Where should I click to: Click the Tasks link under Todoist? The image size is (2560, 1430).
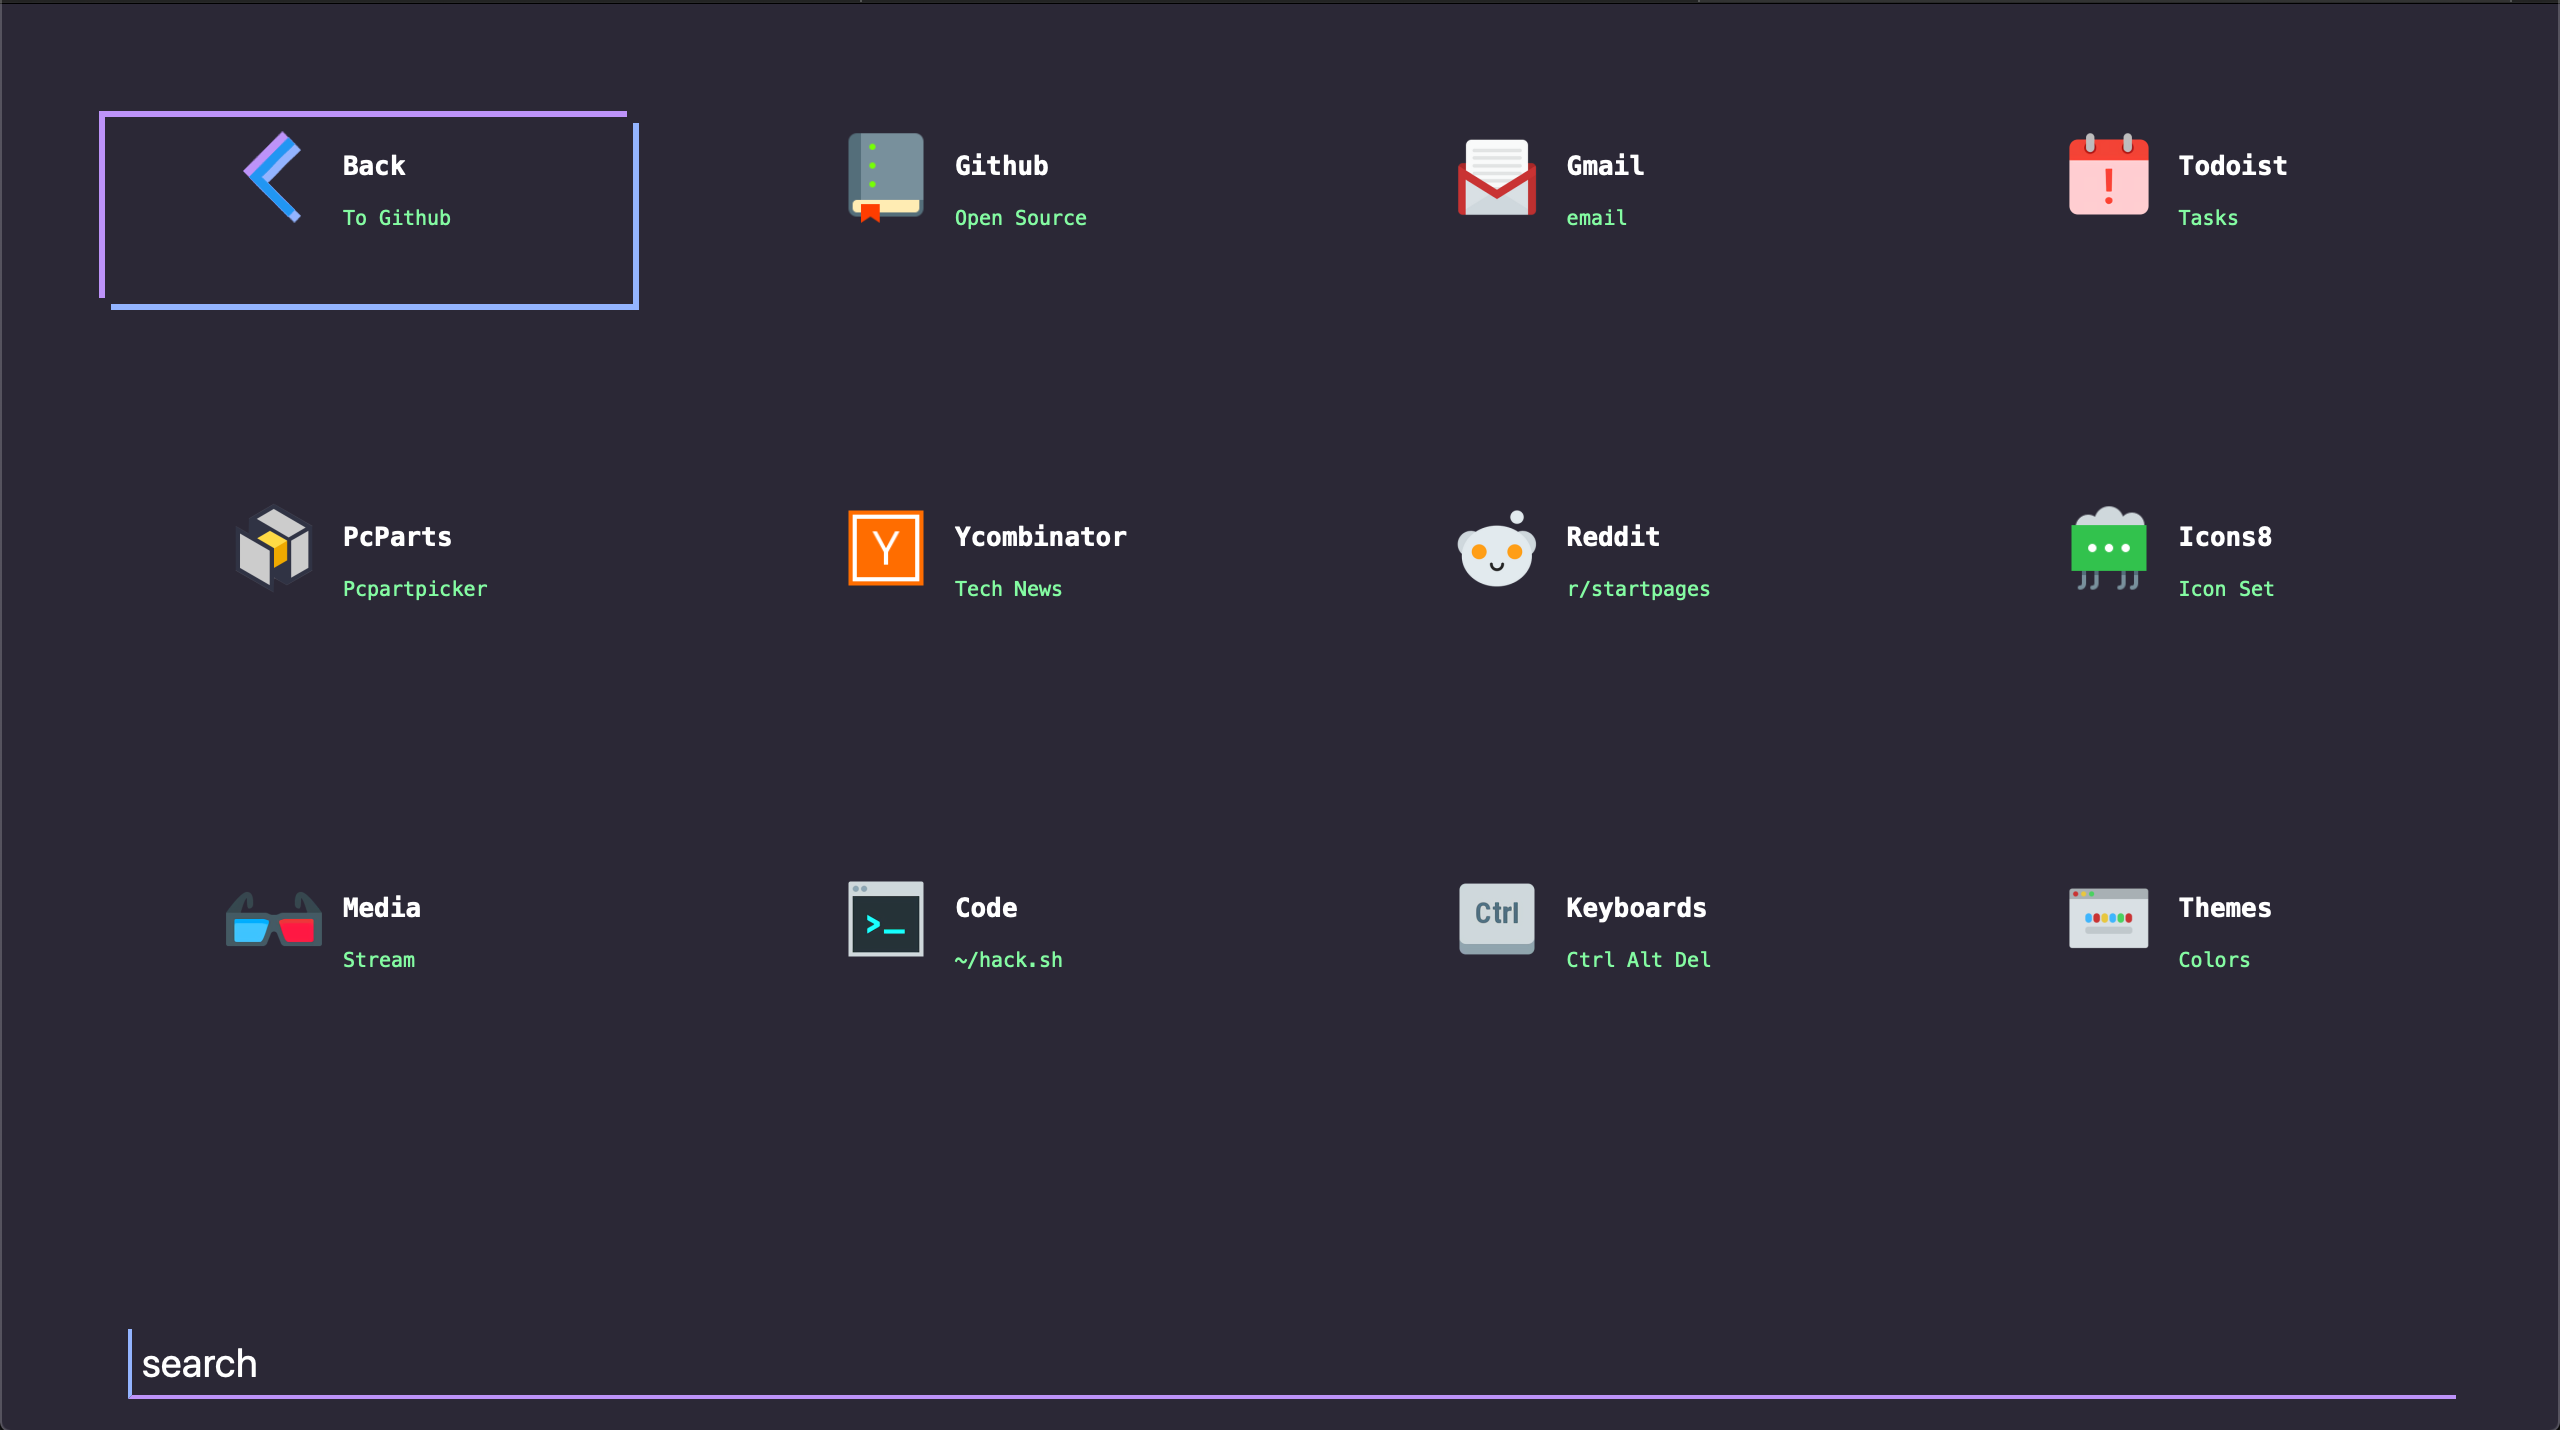pos(2208,218)
